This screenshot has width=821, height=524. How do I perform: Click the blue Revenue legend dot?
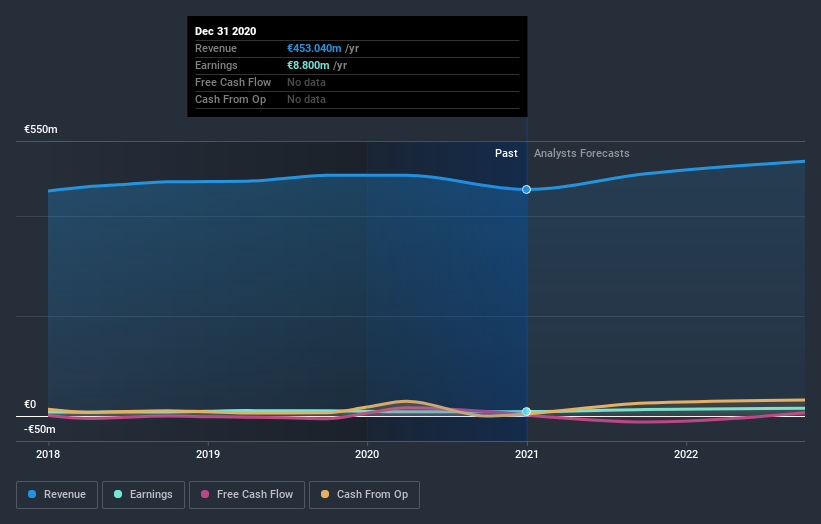pyautogui.click(x=32, y=494)
